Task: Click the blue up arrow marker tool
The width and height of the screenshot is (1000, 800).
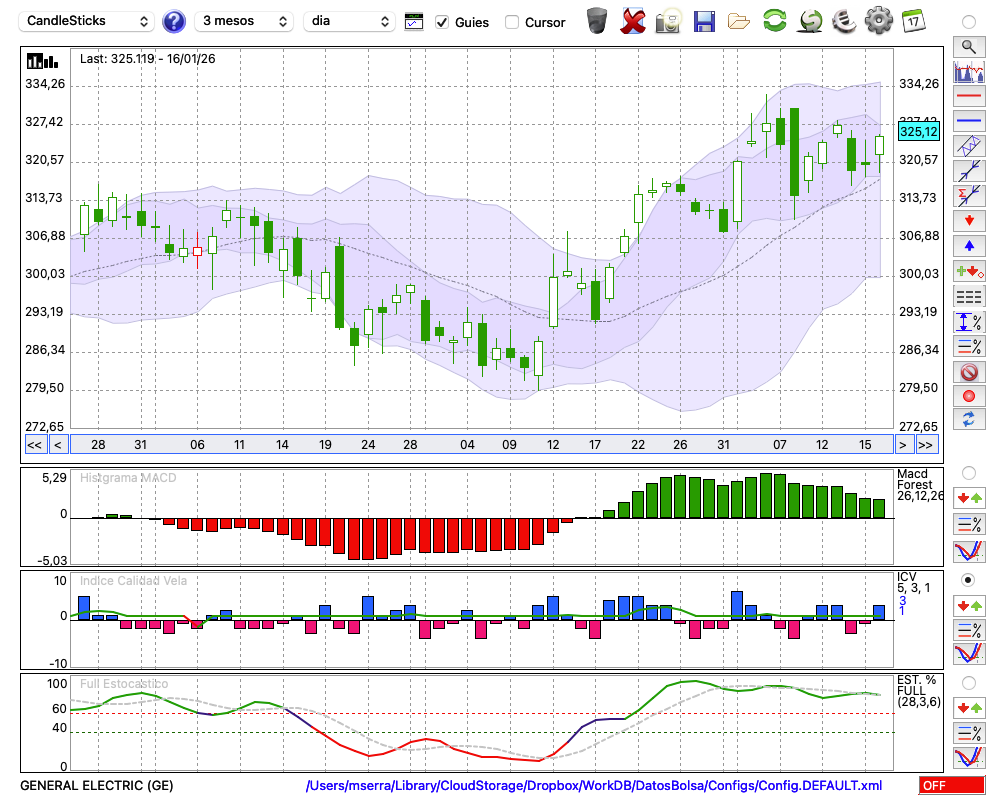Action: [968, 245]
